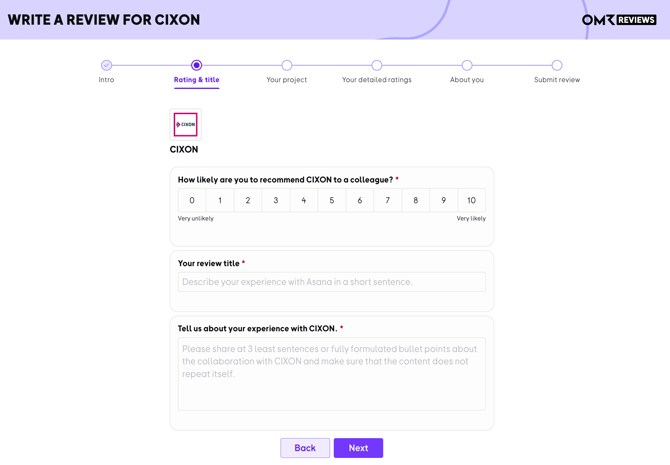Click the Next button
The width and height of the screenshot is (670, 465).
click(x=358, y=448)
